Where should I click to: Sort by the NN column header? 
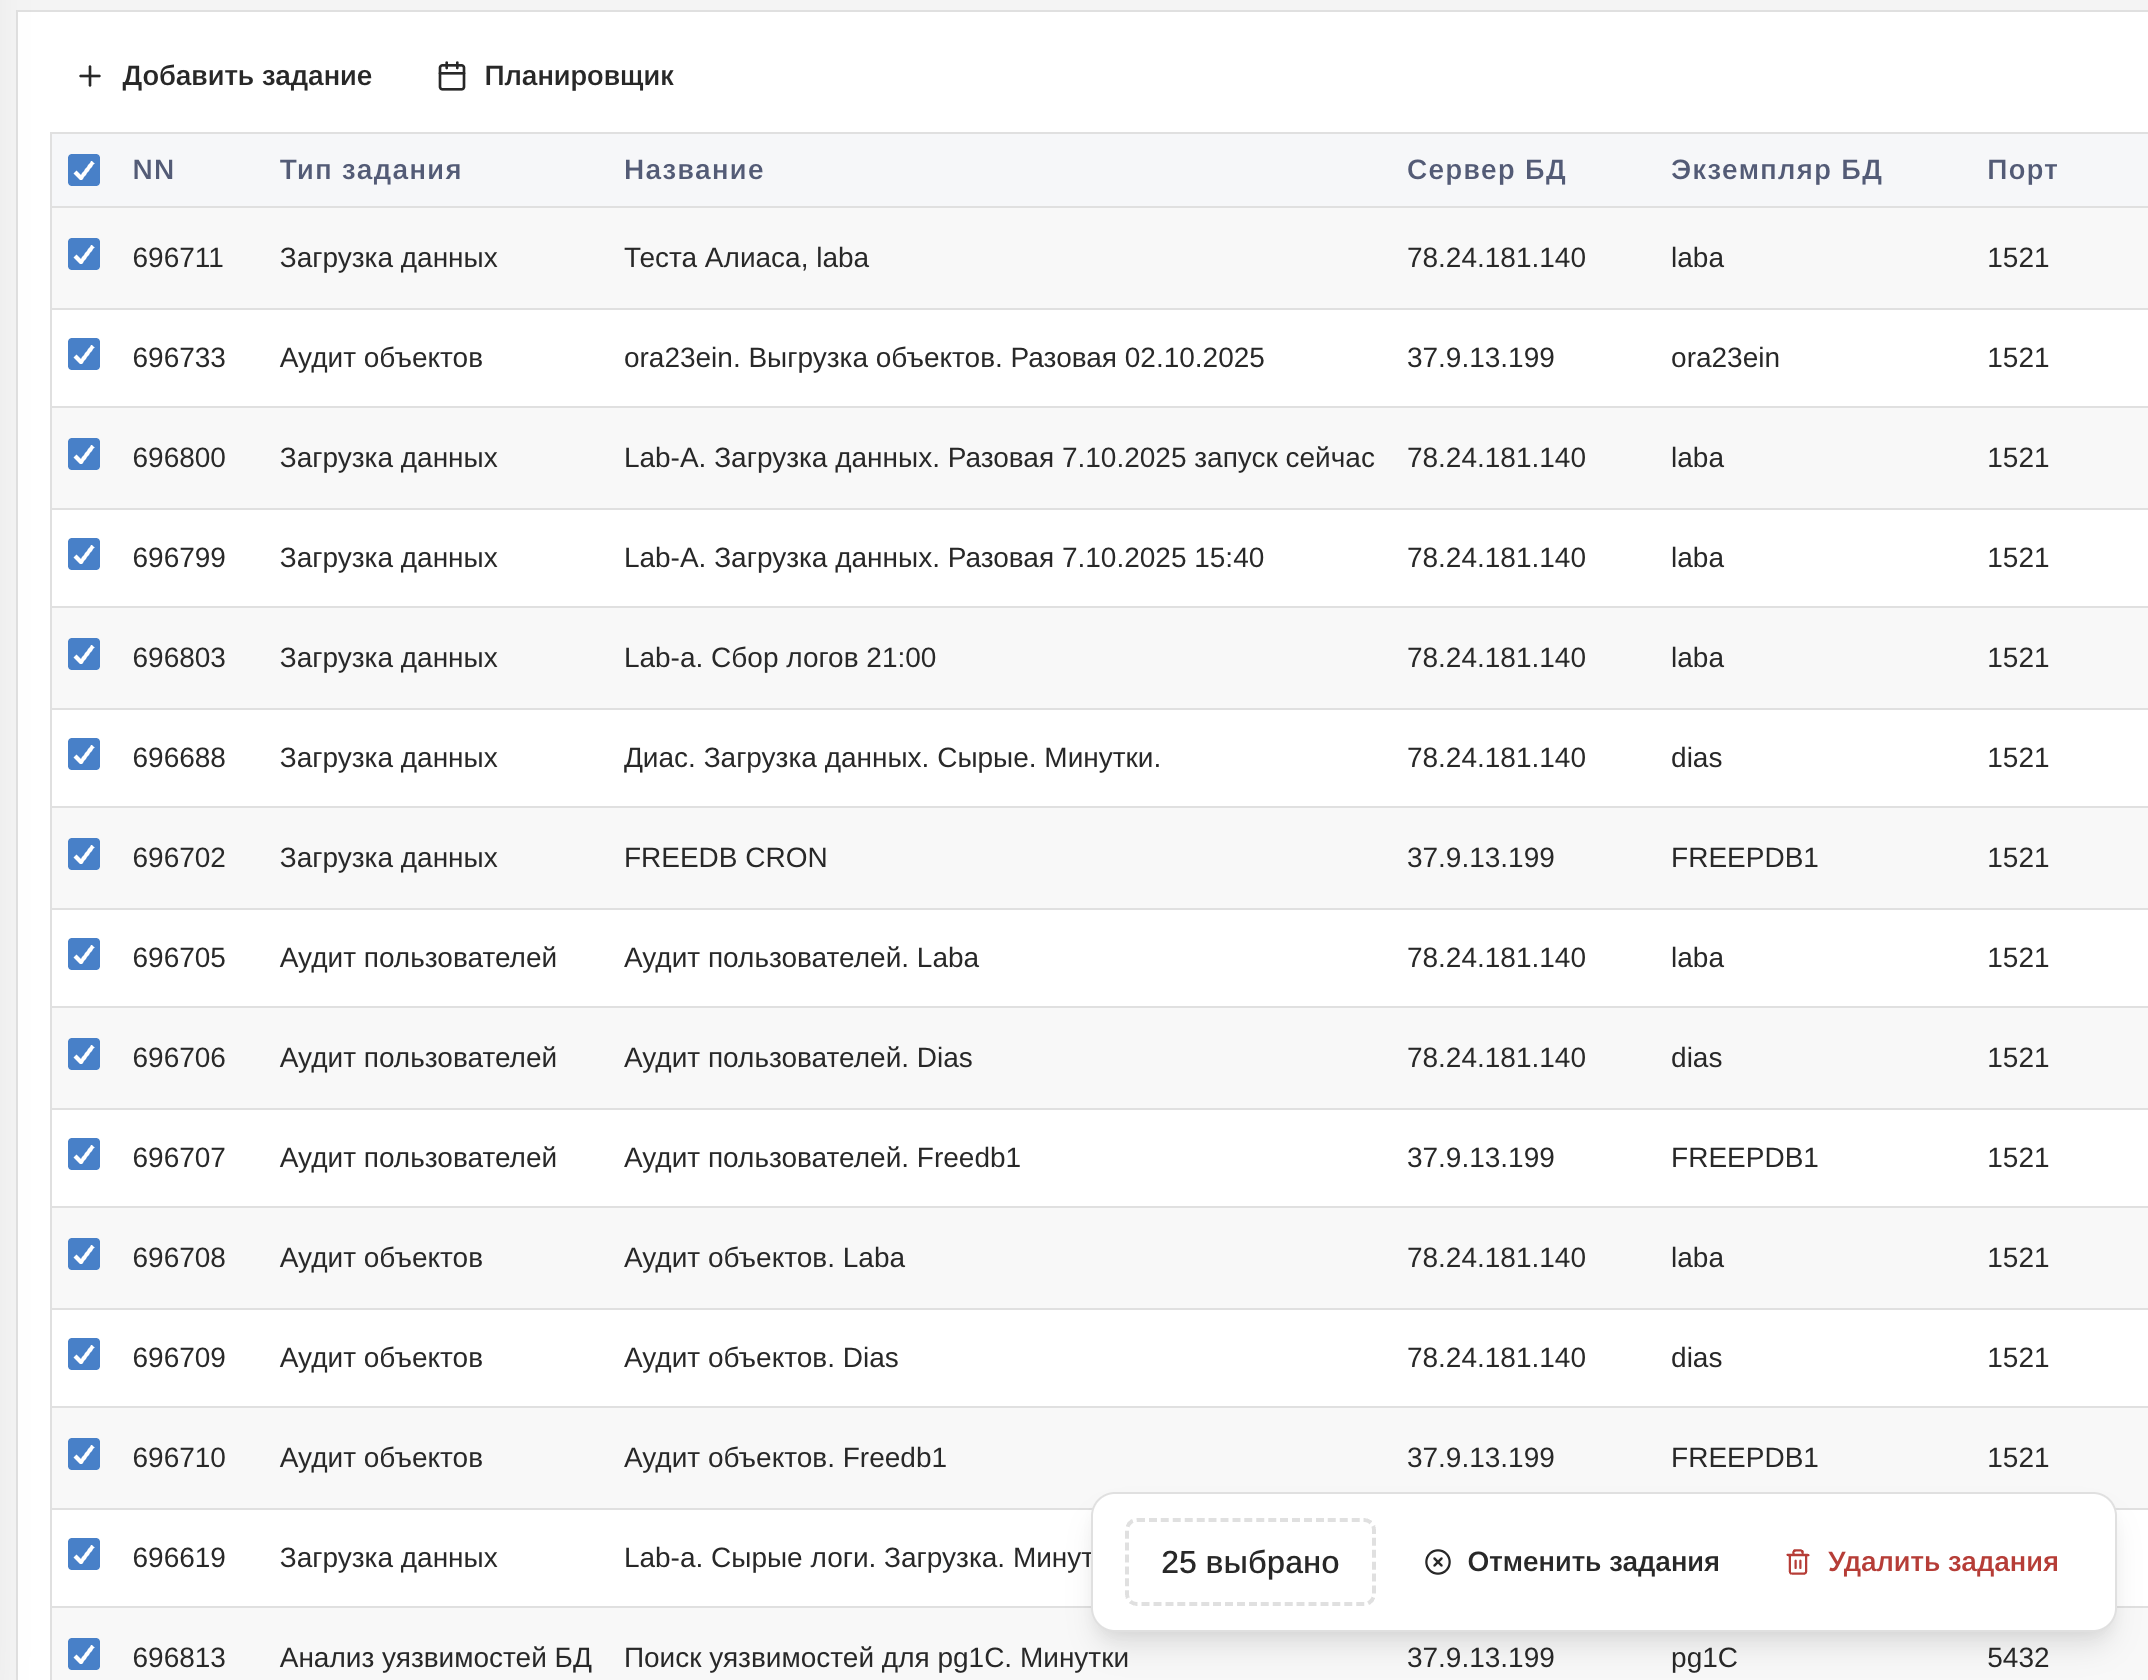[x=153, y=170]
